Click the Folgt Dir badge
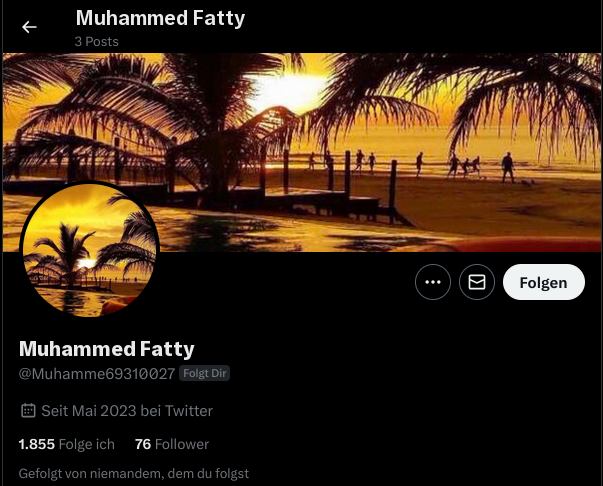This screenshot has height=486, width=603. coord(205,373)
